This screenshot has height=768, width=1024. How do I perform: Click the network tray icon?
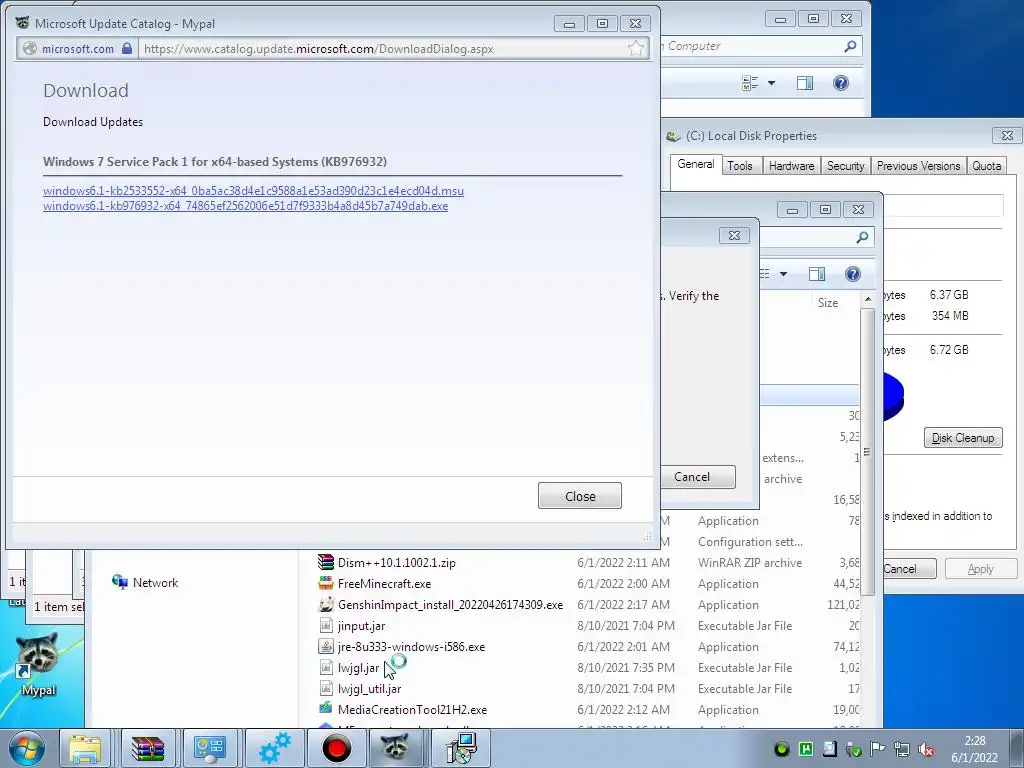tap(902, 750)
